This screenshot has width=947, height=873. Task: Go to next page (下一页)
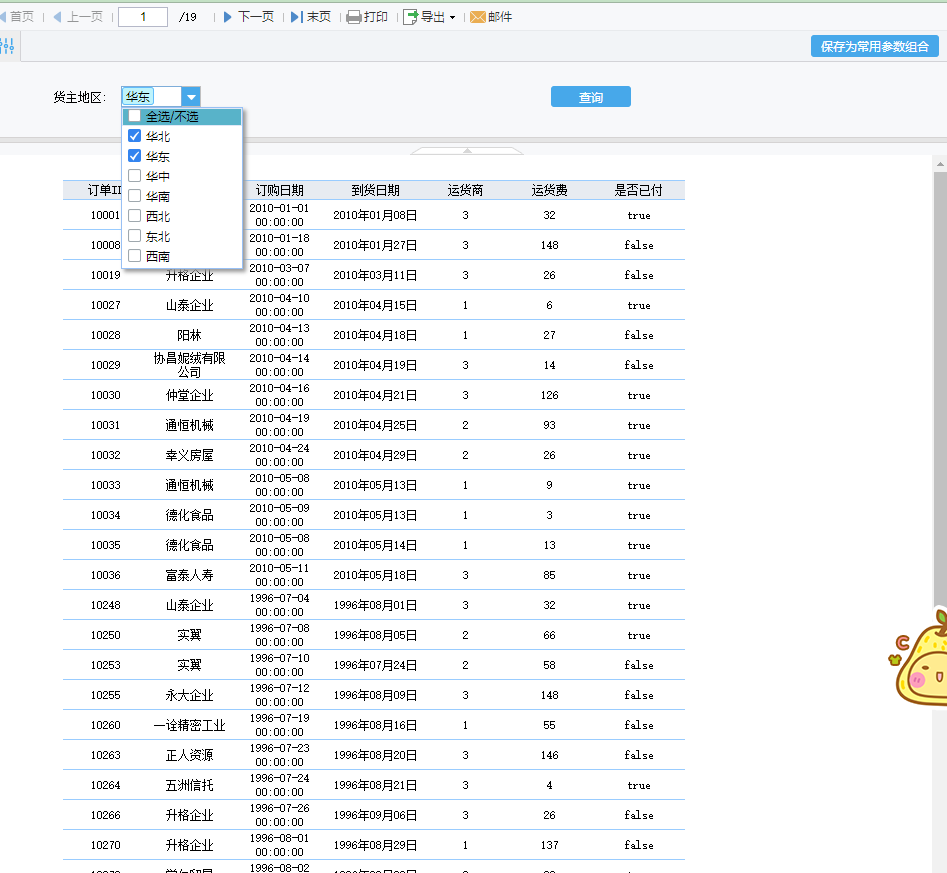coord(248,17)
